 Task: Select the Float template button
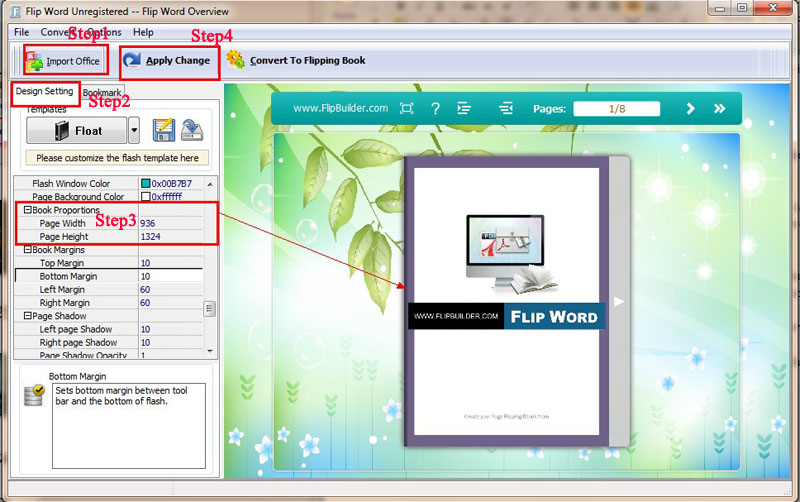[77, 131]
